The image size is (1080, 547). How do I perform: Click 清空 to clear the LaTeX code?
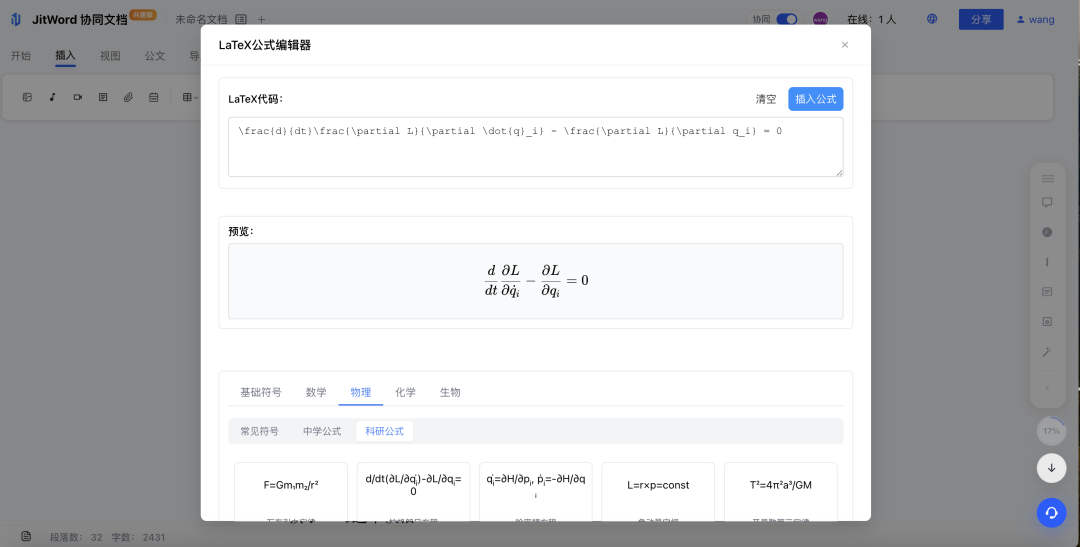(766, 99)
